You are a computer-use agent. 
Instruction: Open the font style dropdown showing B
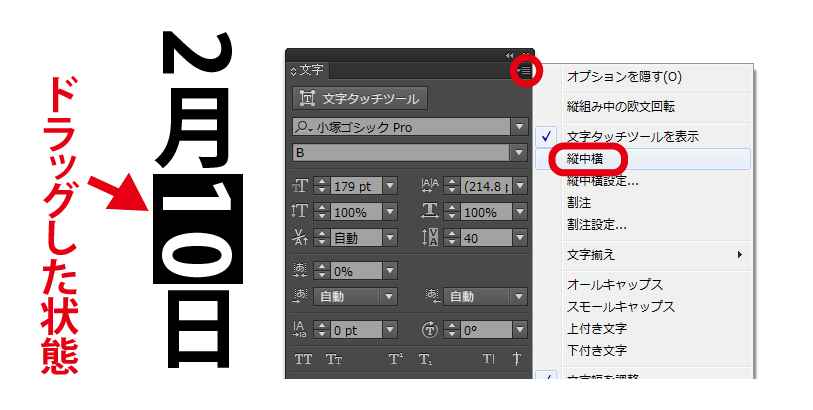click(520, 153)
